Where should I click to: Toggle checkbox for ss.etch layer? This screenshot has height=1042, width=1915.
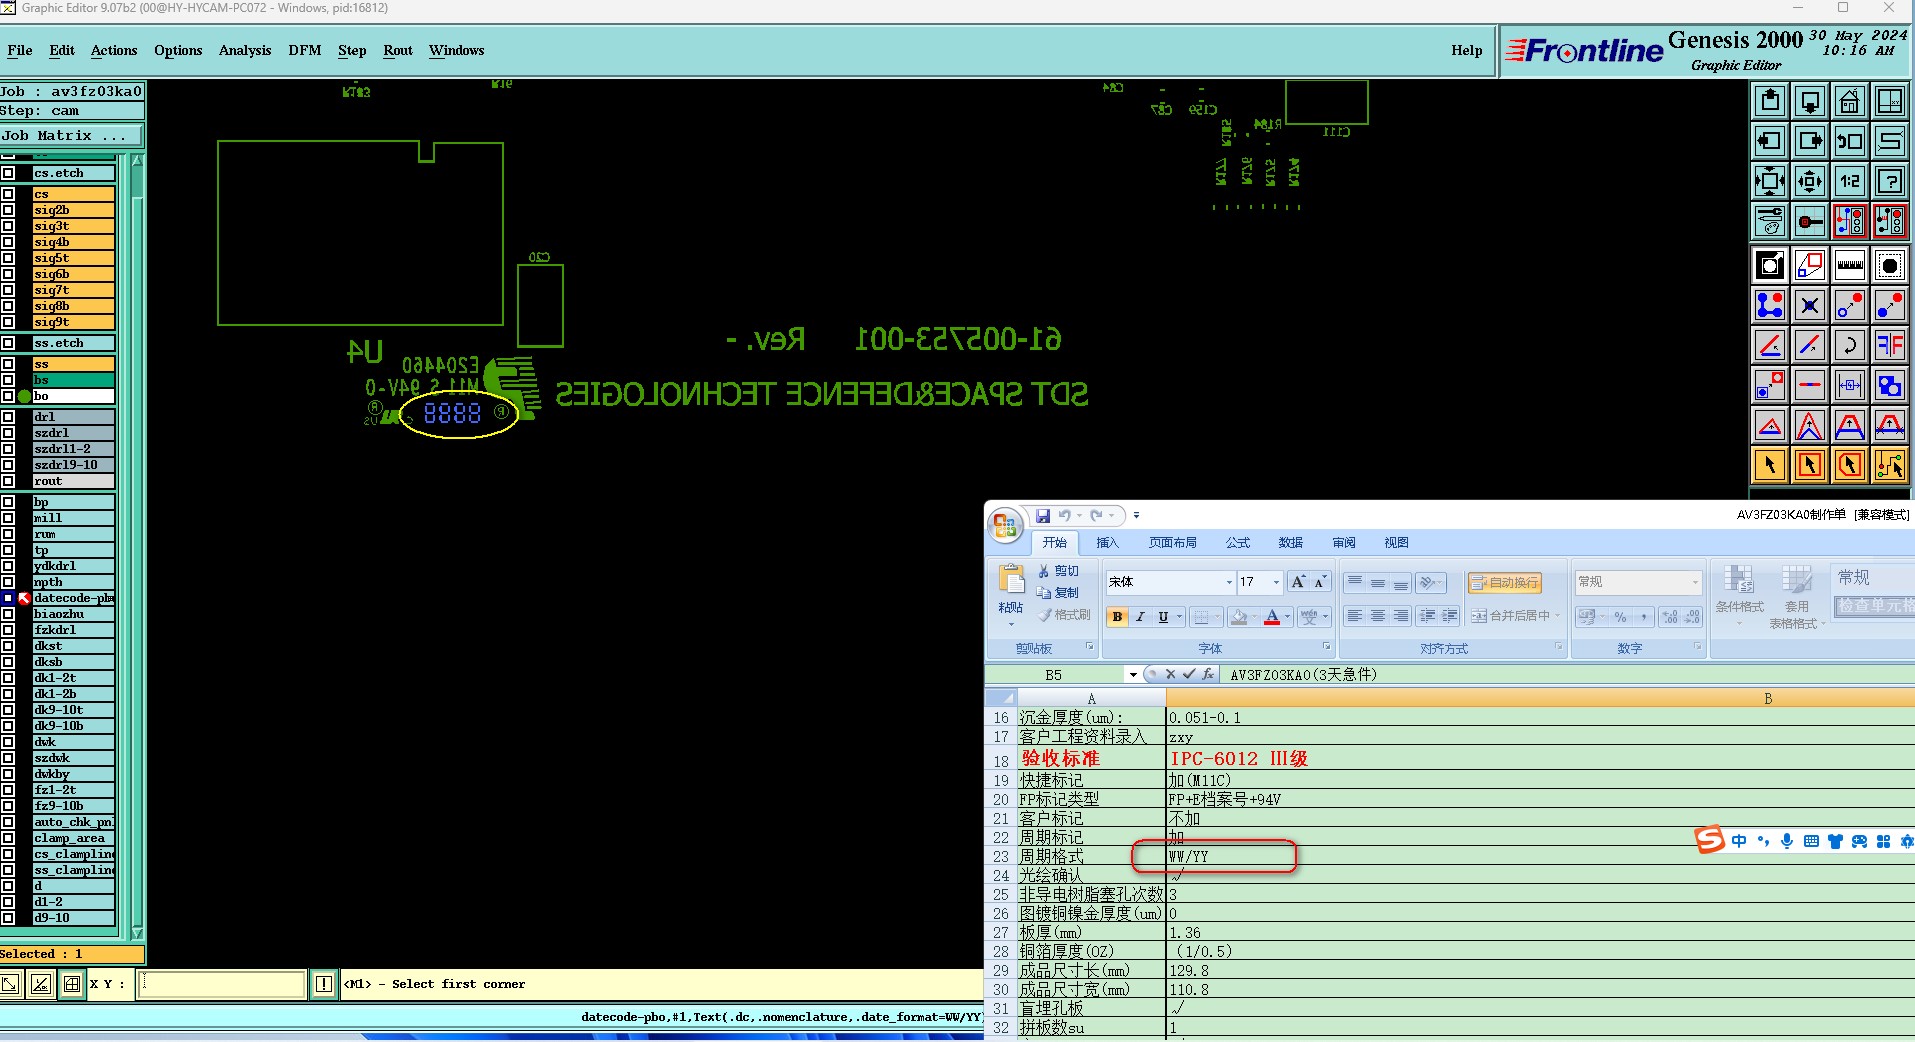pos(8,343)
